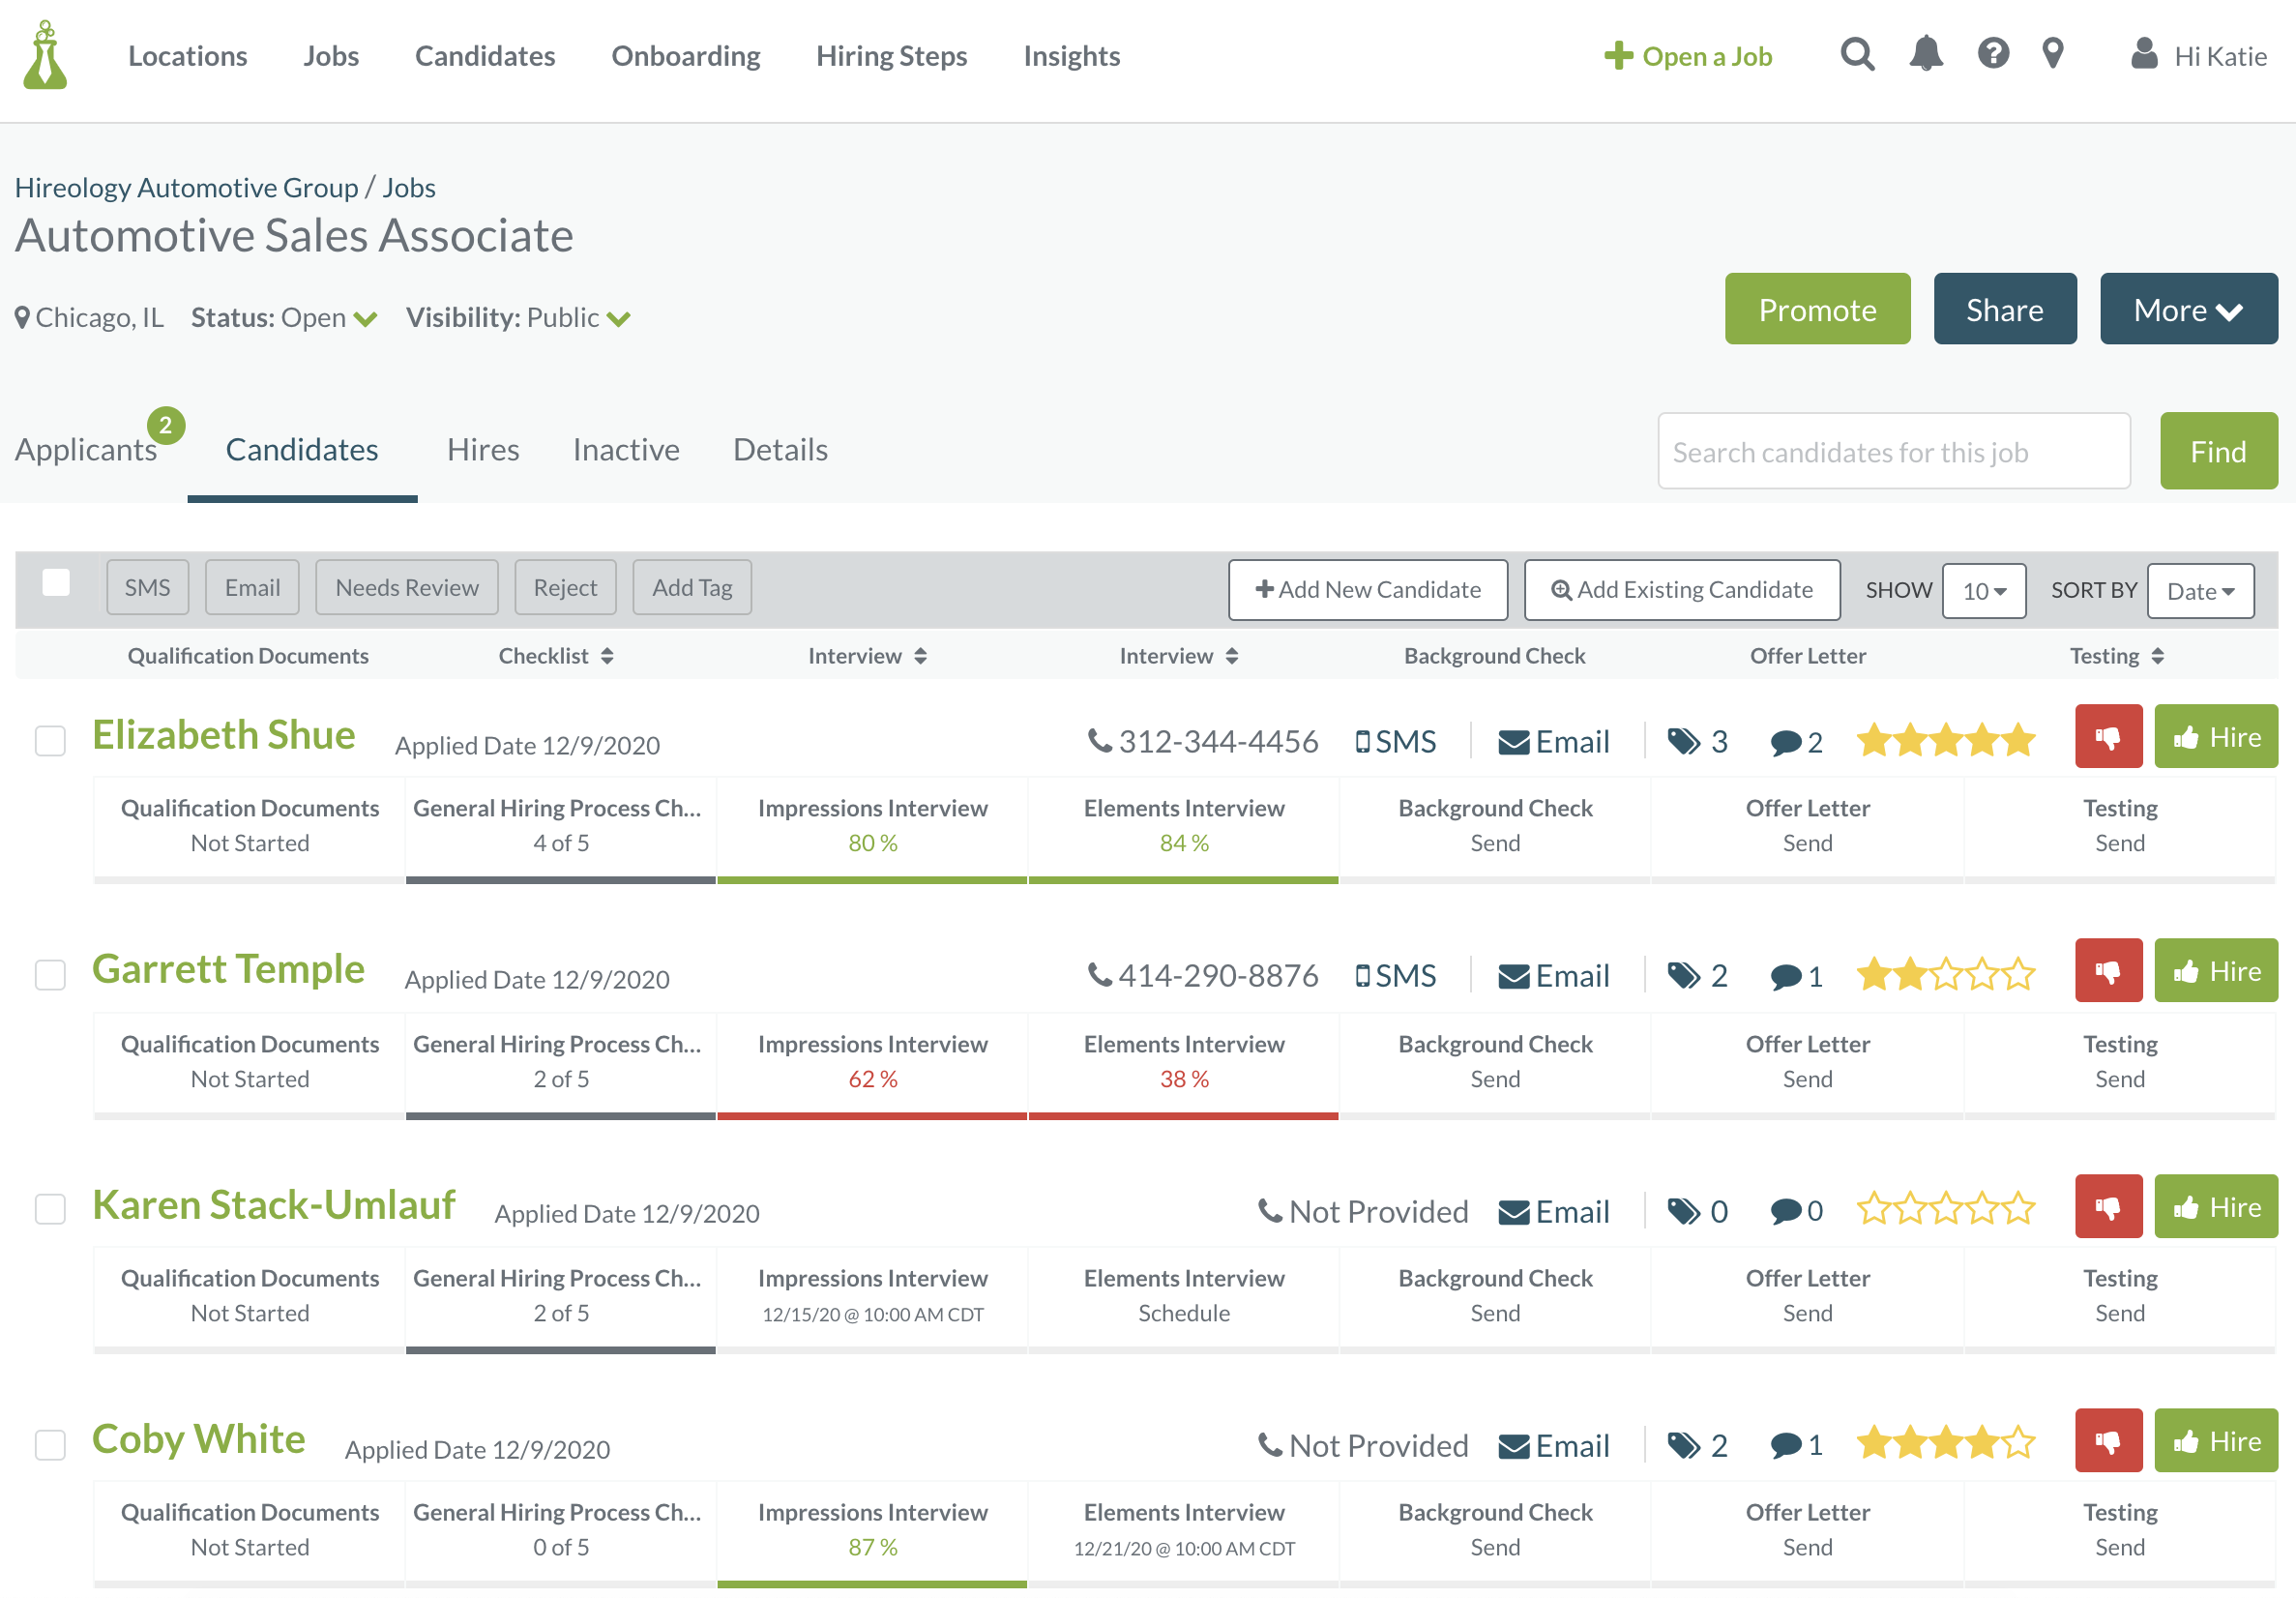Switch to the Hires tab
2296x1598 pixels.
click(x=483, y=450)
